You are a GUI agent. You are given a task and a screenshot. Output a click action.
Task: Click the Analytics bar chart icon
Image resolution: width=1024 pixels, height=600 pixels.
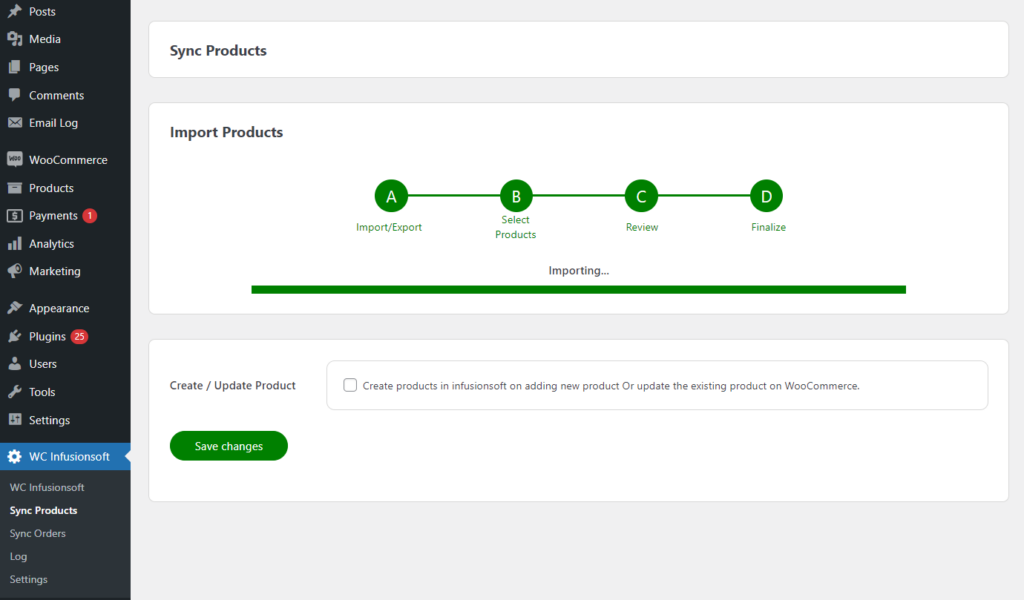click(14, 244)
